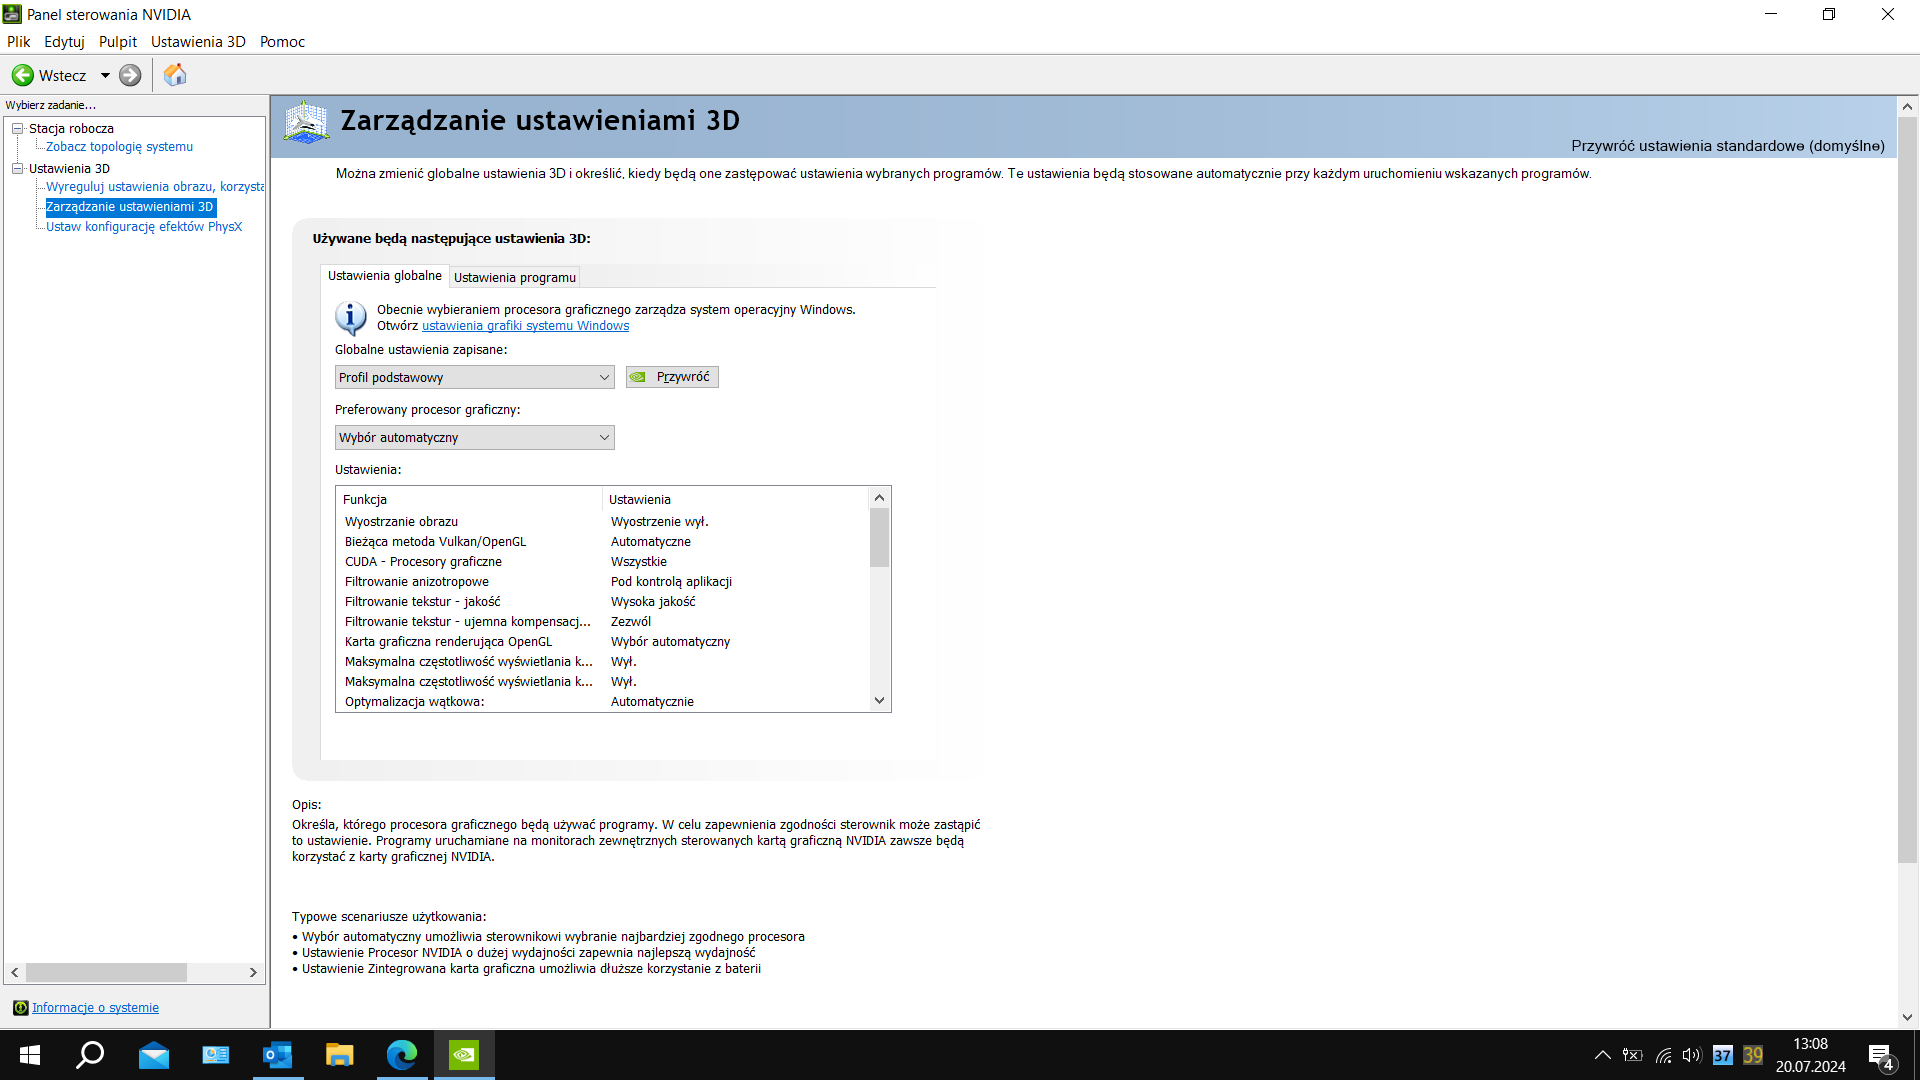Select Wyreguluj ustawienia obrazu tree item
The width and height of the screenshot is (1920, 1080).
155,187
